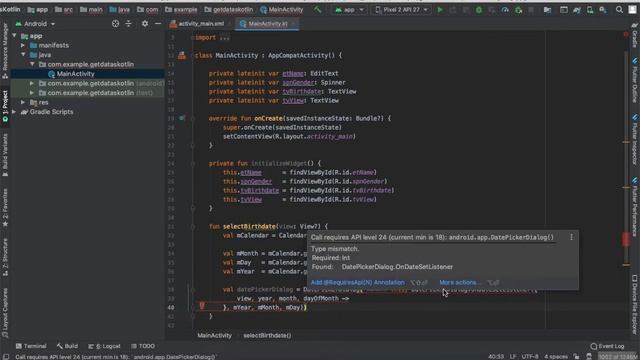The height and width of the screenshot is (360, 640).
Task: Toggle the 2: Favorites tool window
Action: pyautogui.click(x=5, y=207)
